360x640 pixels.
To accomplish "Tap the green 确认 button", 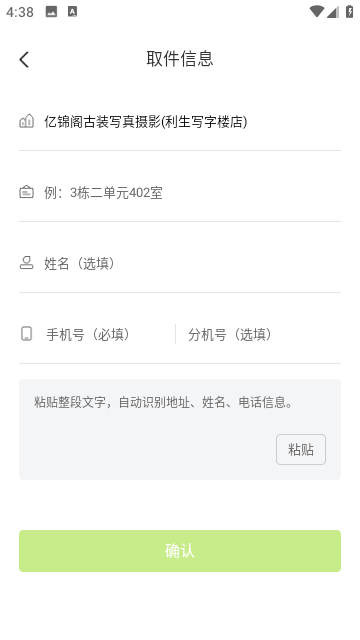I will 180,551.
